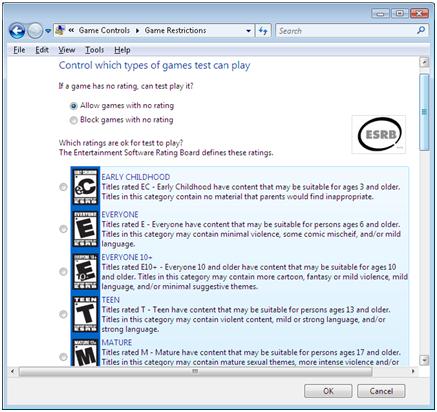Click the Game Restrictions breadcrumb
The width and height of the screenshot is (437, 412).
pos(175,30)
